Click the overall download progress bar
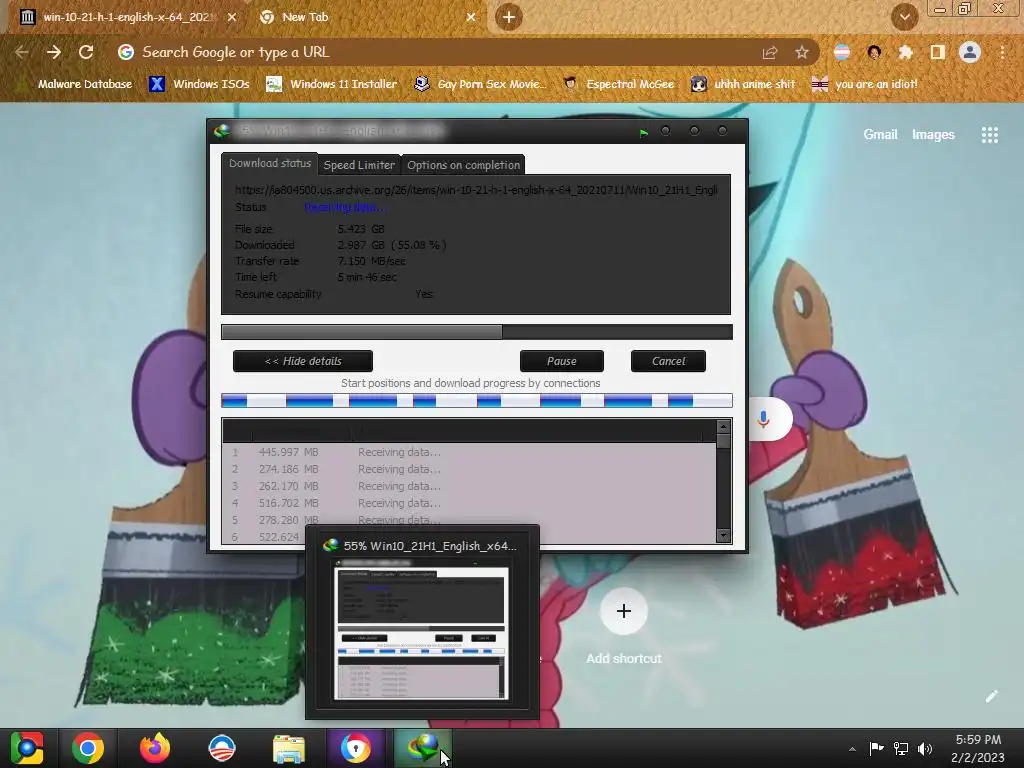 (477, 332)
